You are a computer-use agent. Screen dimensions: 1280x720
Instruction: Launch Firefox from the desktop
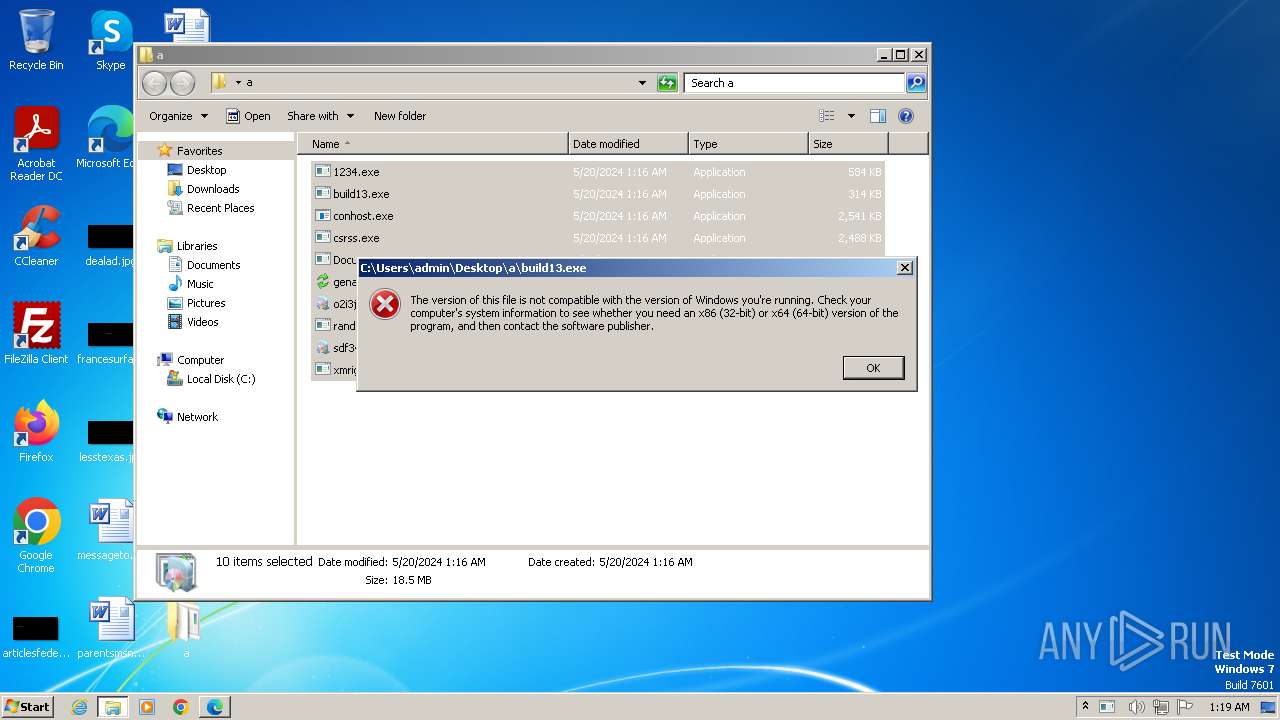coord(36,431)
